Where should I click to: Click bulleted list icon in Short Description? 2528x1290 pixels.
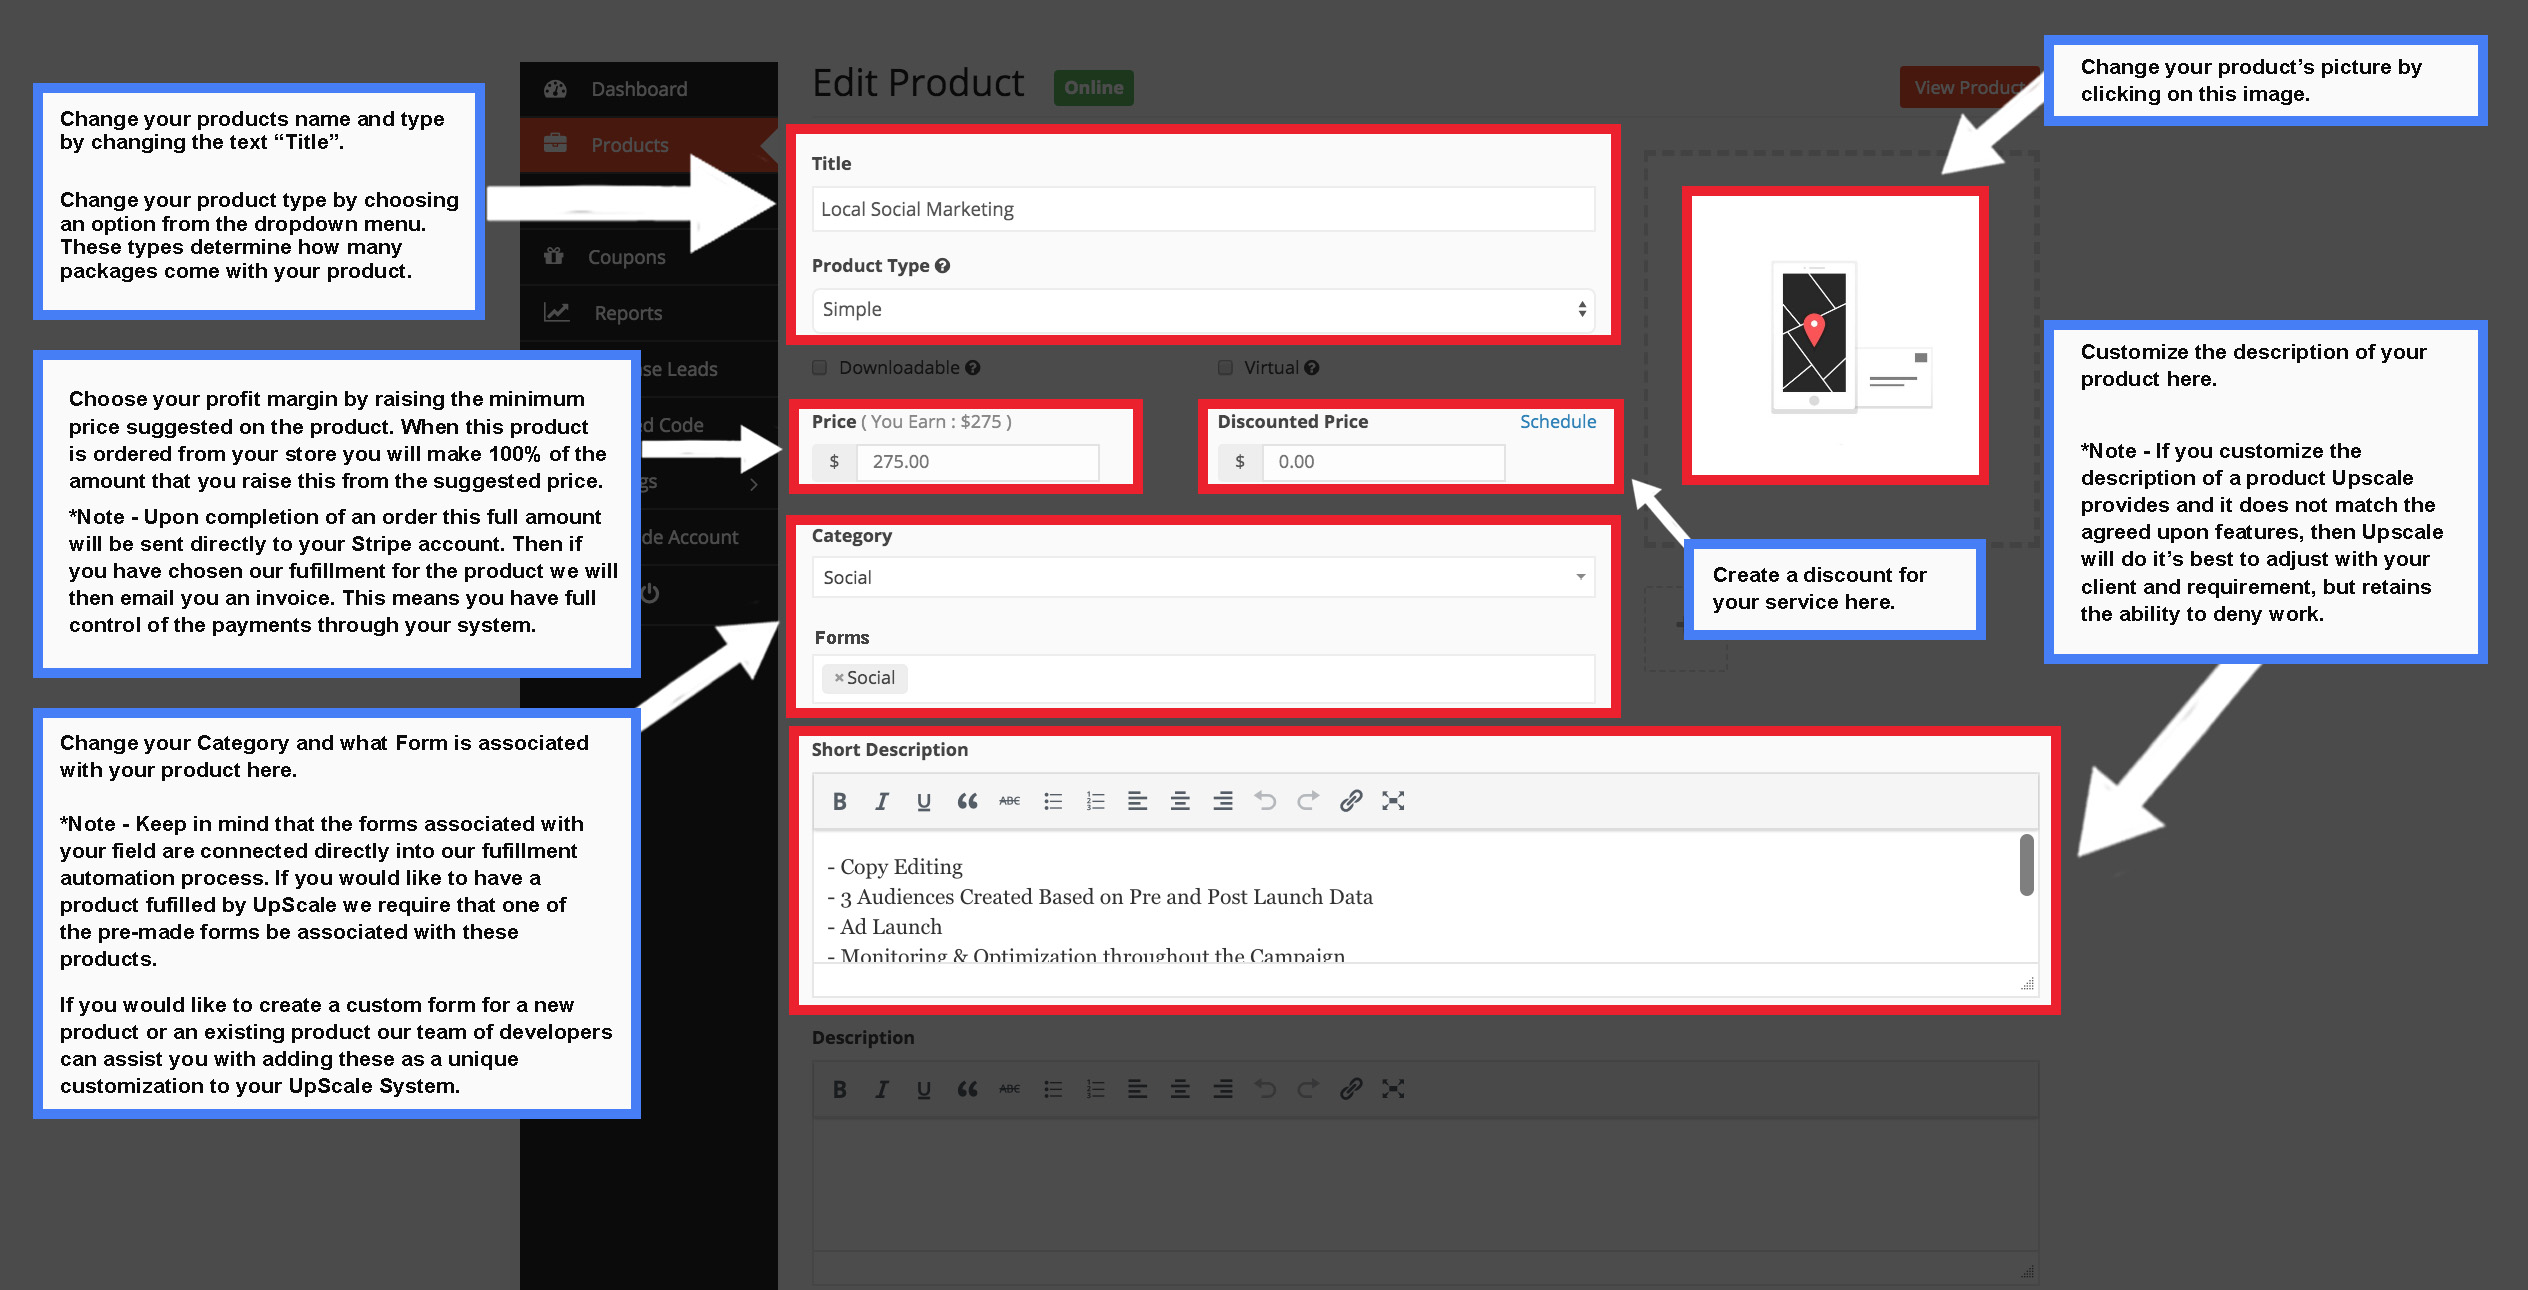pyautogui.click(x=1052, y=801)
